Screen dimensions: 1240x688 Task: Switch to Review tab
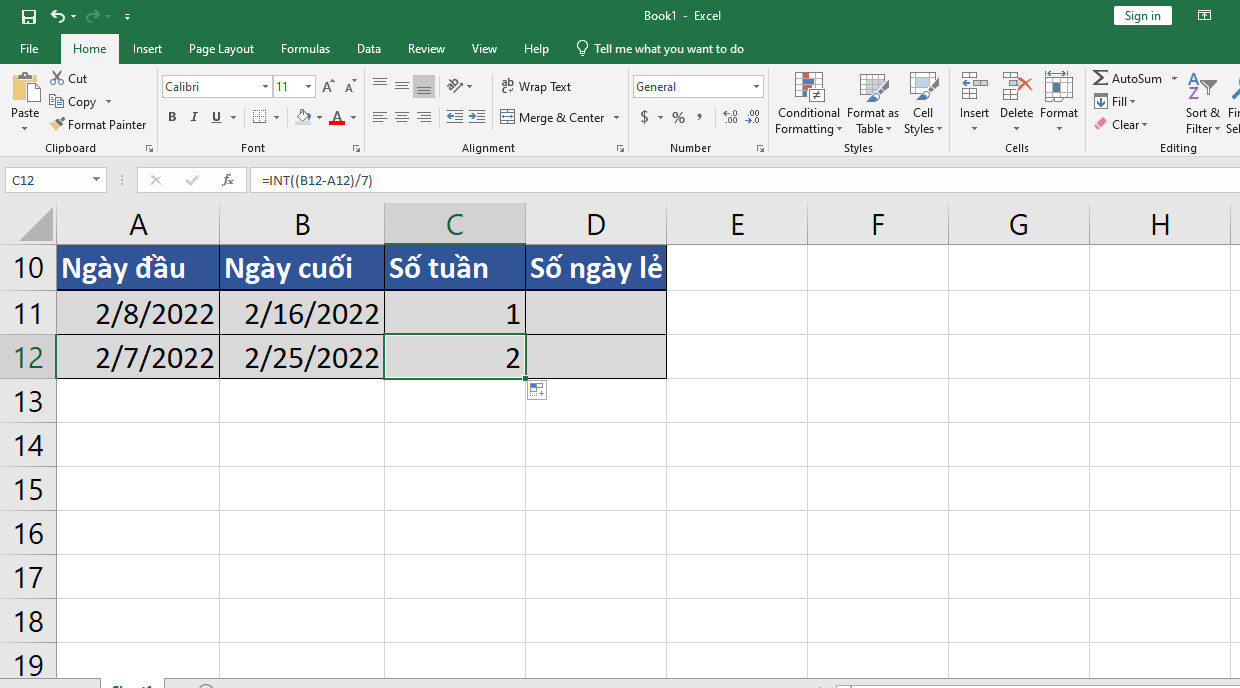click(426, 49)
